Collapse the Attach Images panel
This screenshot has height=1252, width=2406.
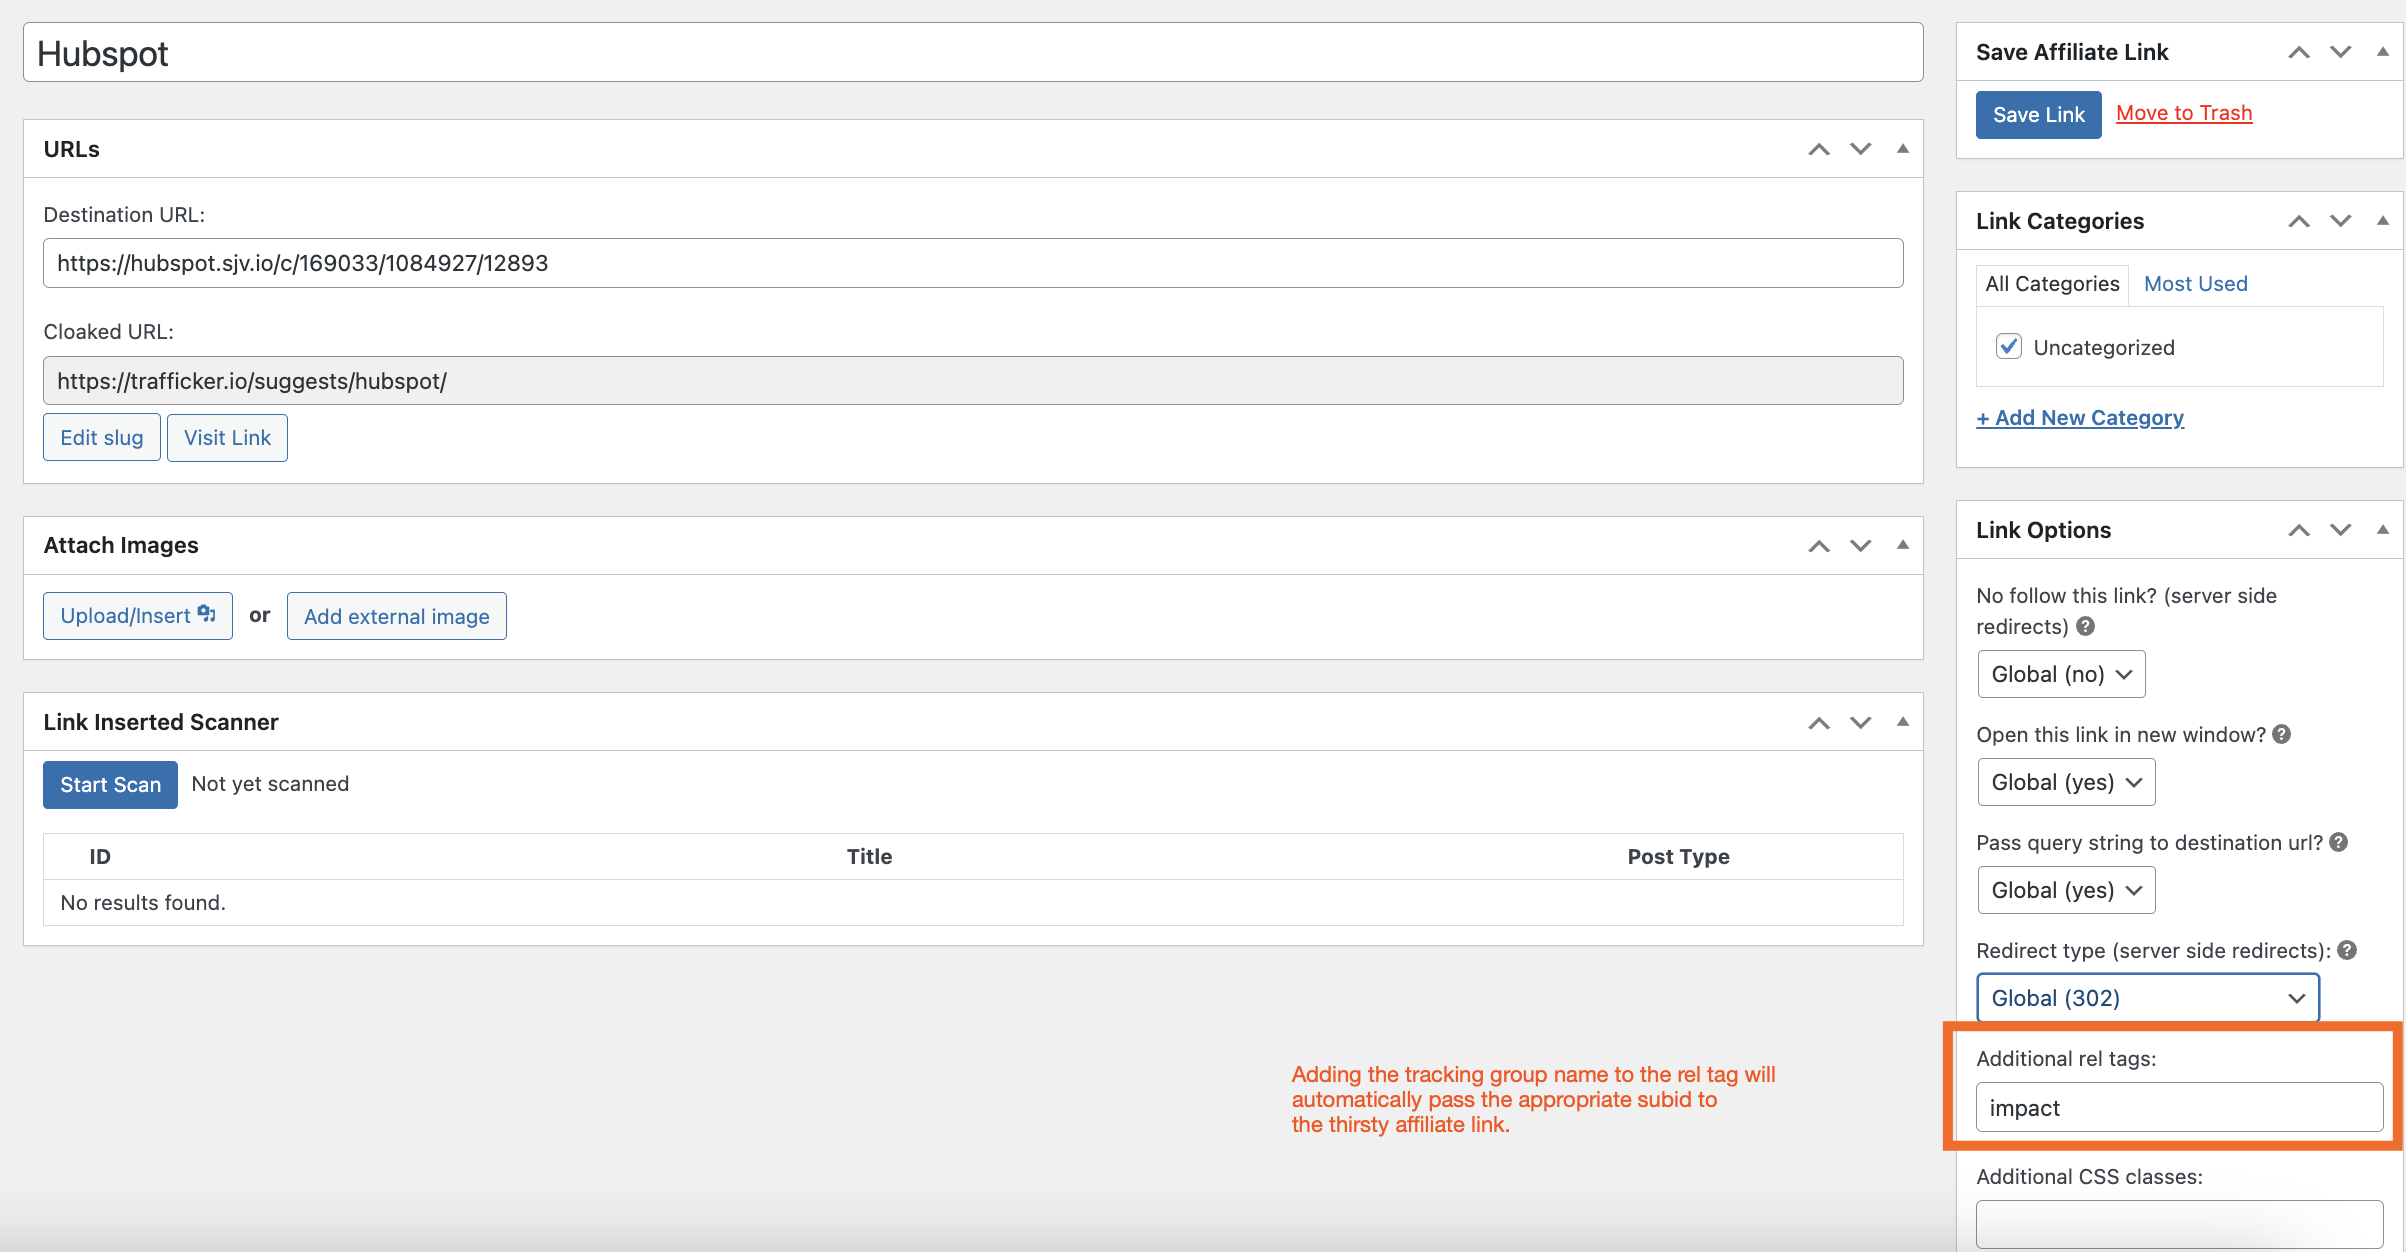[1902, 545]
